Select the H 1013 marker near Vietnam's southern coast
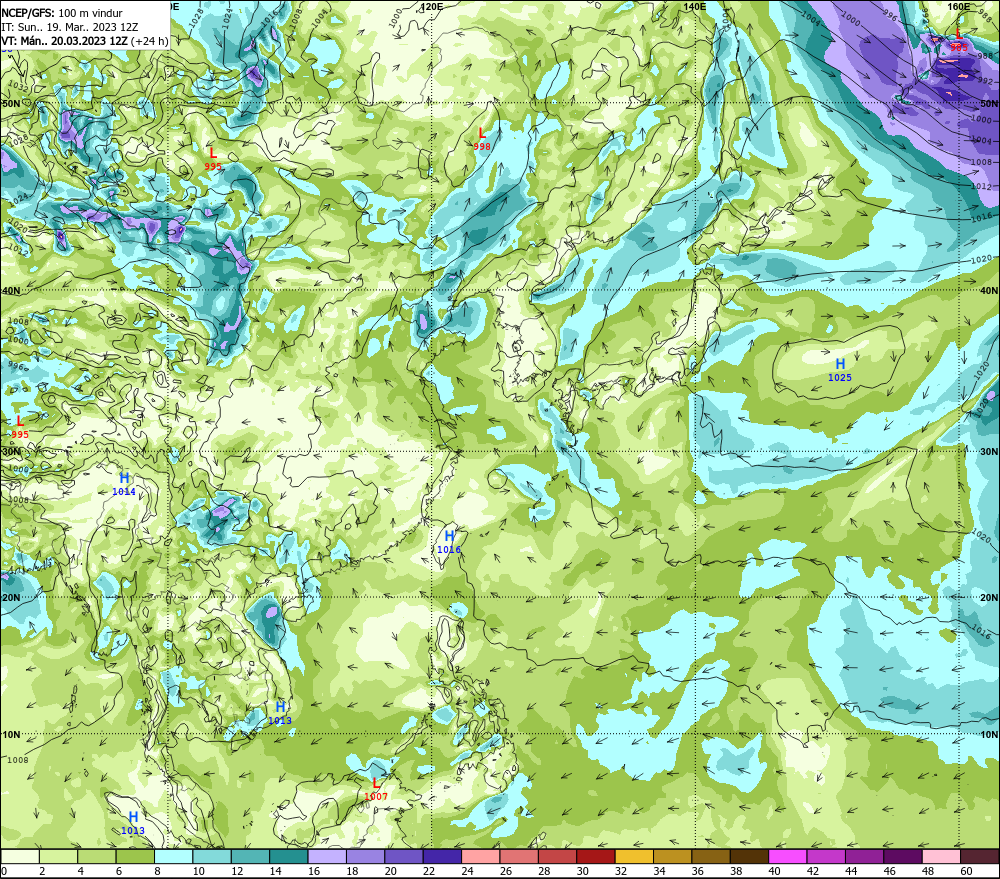Viewport: 1000px width, 879px height. point(281,707)
